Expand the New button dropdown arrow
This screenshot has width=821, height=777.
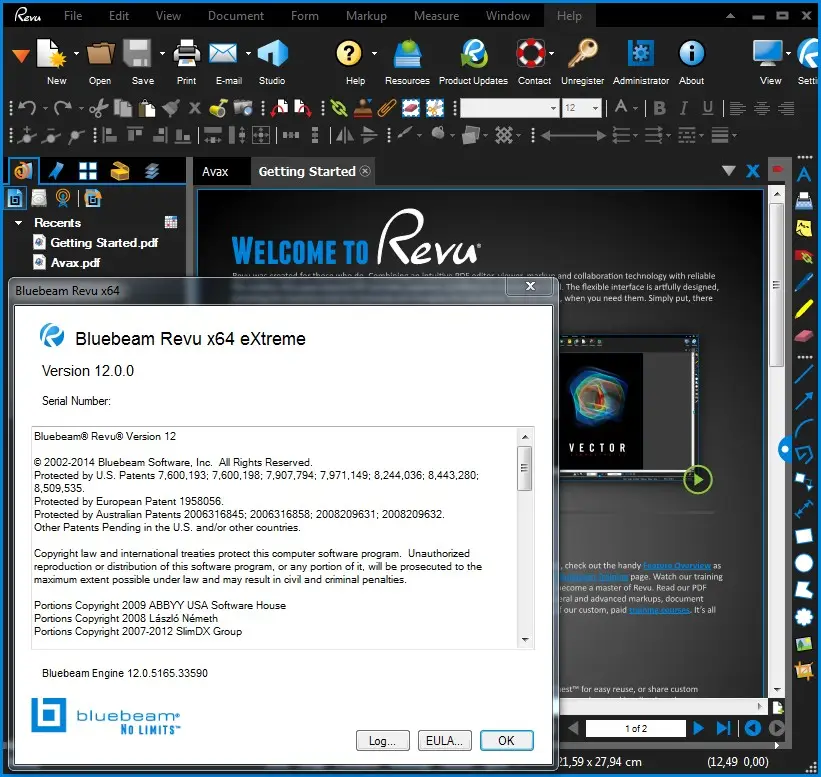point(76,53)
